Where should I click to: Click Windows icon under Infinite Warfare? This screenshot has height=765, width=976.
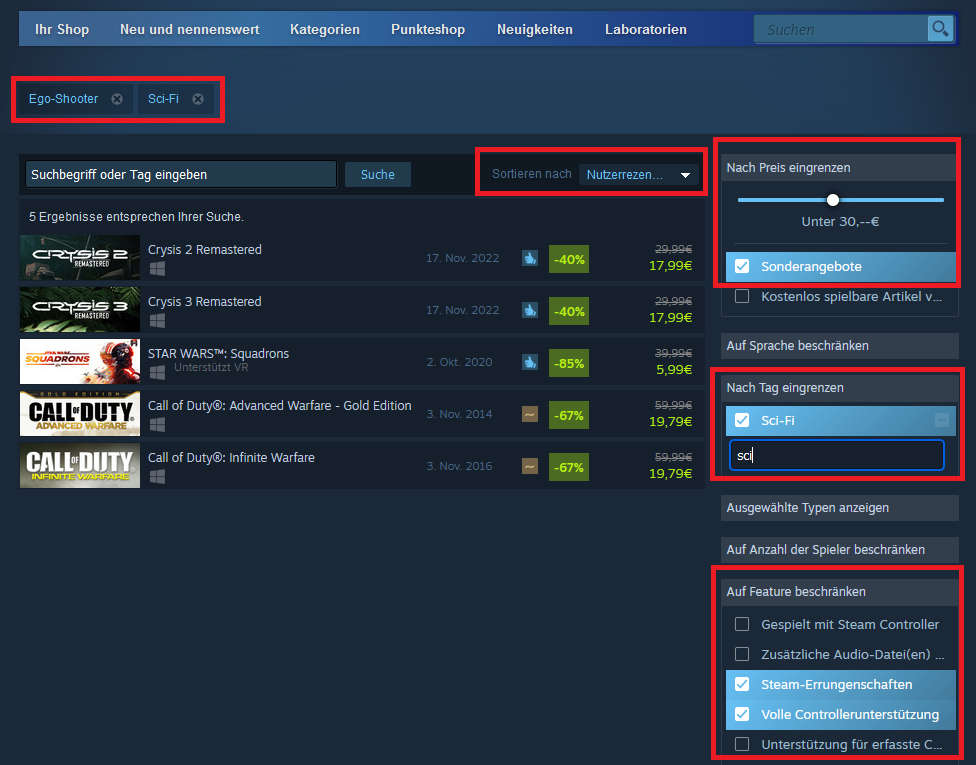(157, 476)
